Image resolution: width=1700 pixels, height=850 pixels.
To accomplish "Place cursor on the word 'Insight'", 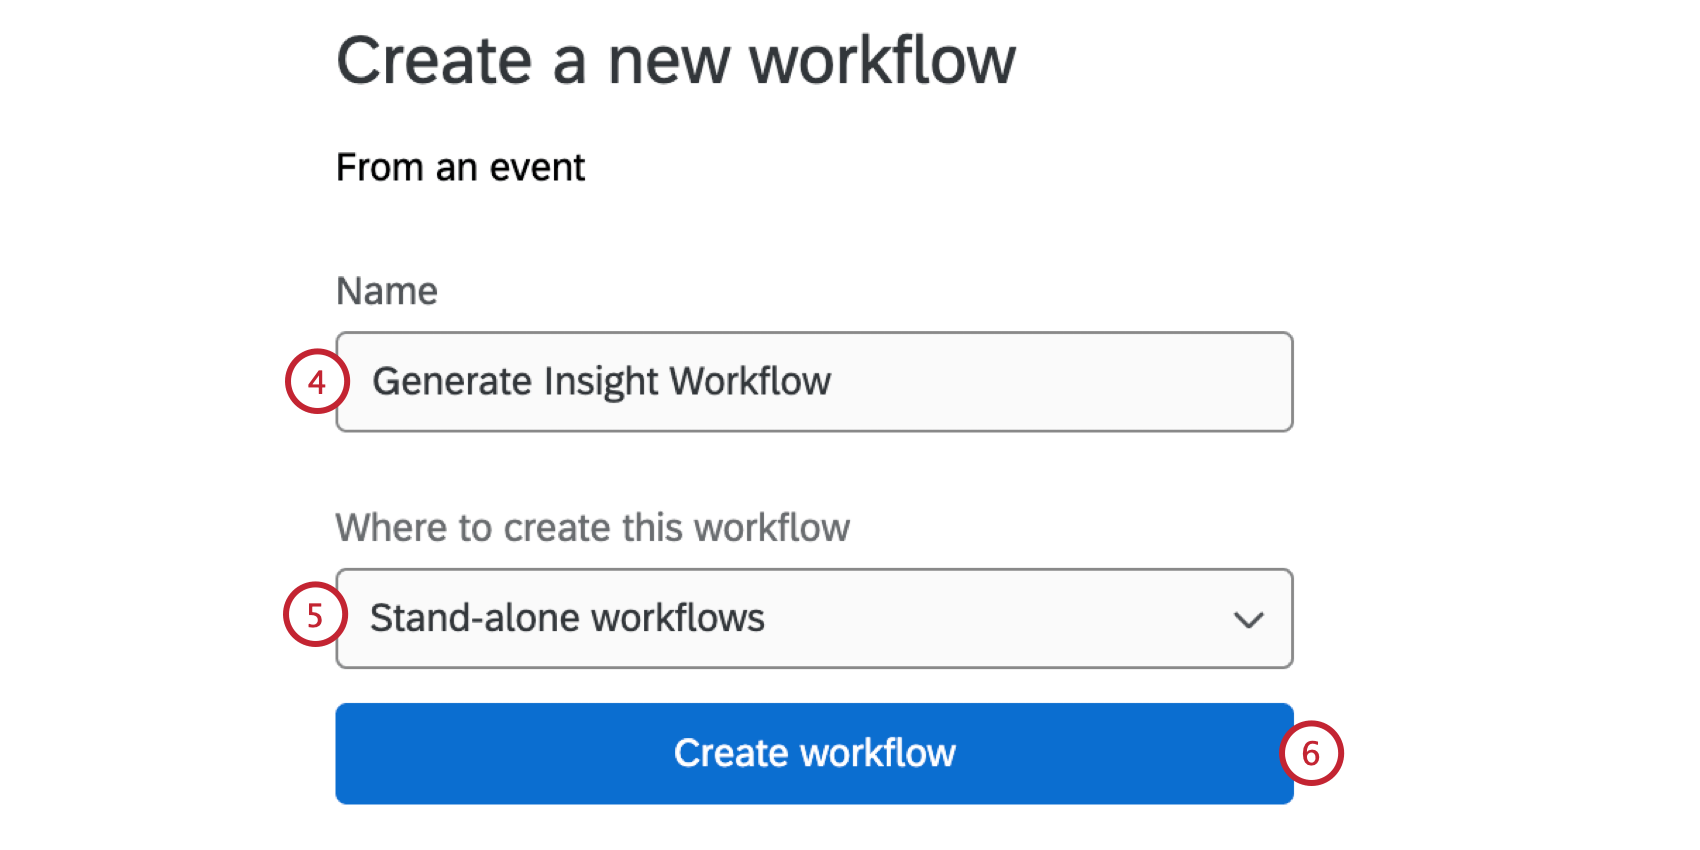I will [601, 382].
